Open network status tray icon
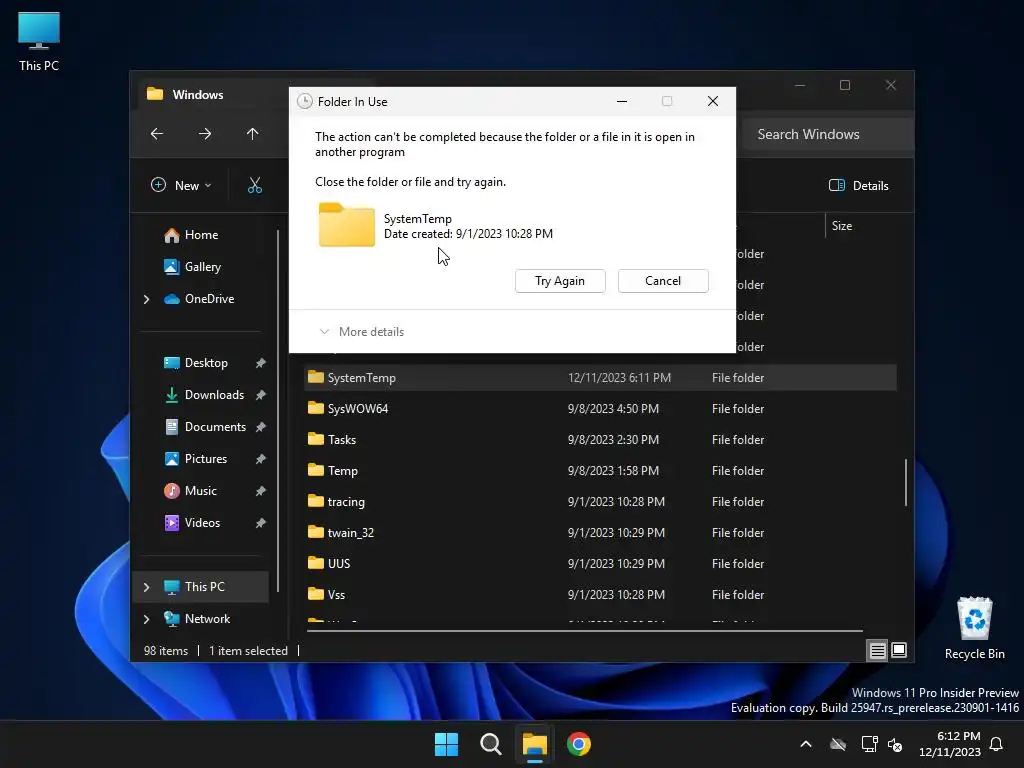 pos(869,744)
